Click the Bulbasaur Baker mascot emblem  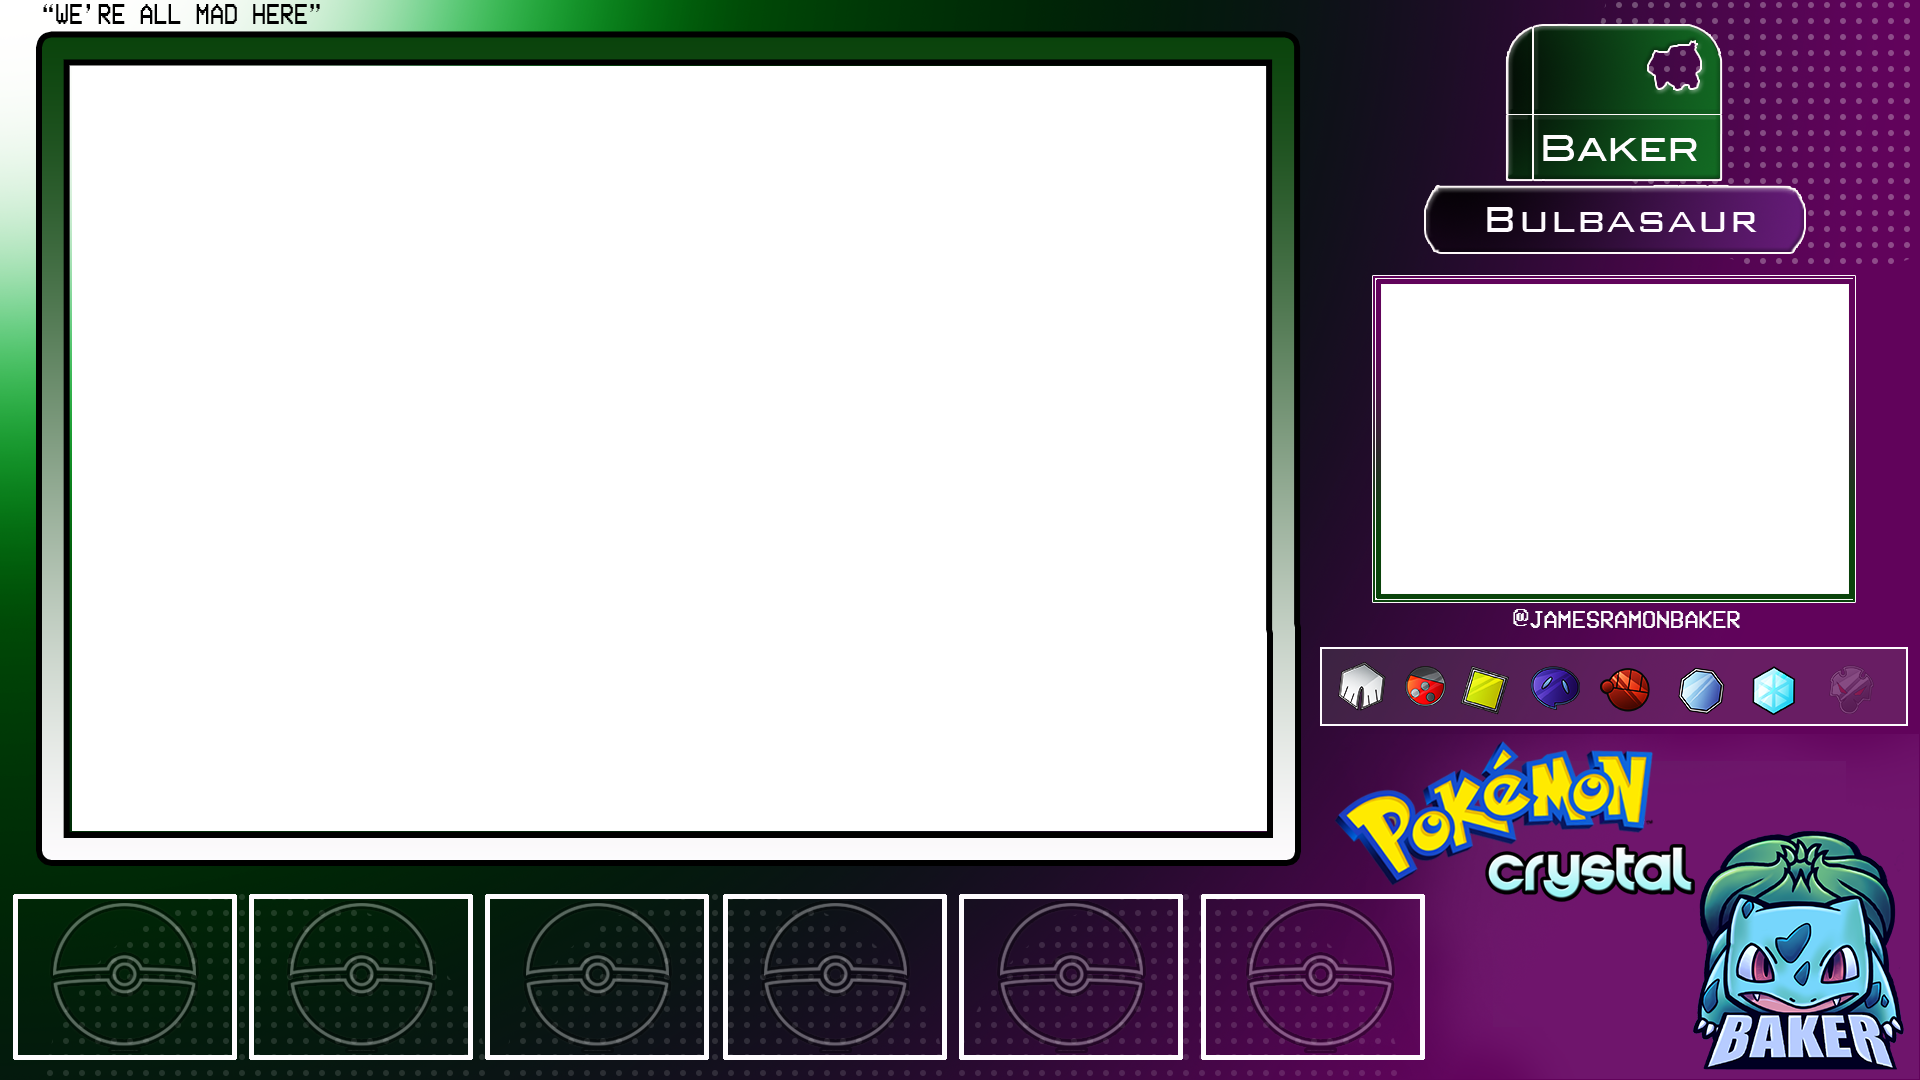point(1798,952)
